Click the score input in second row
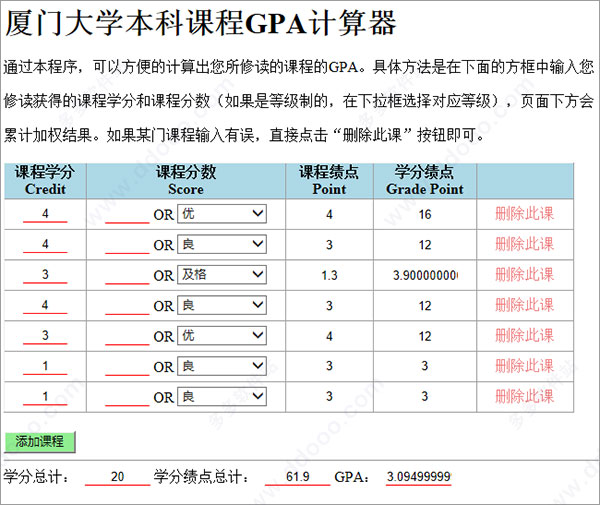 pyautogui.click(x=127, y=246)
